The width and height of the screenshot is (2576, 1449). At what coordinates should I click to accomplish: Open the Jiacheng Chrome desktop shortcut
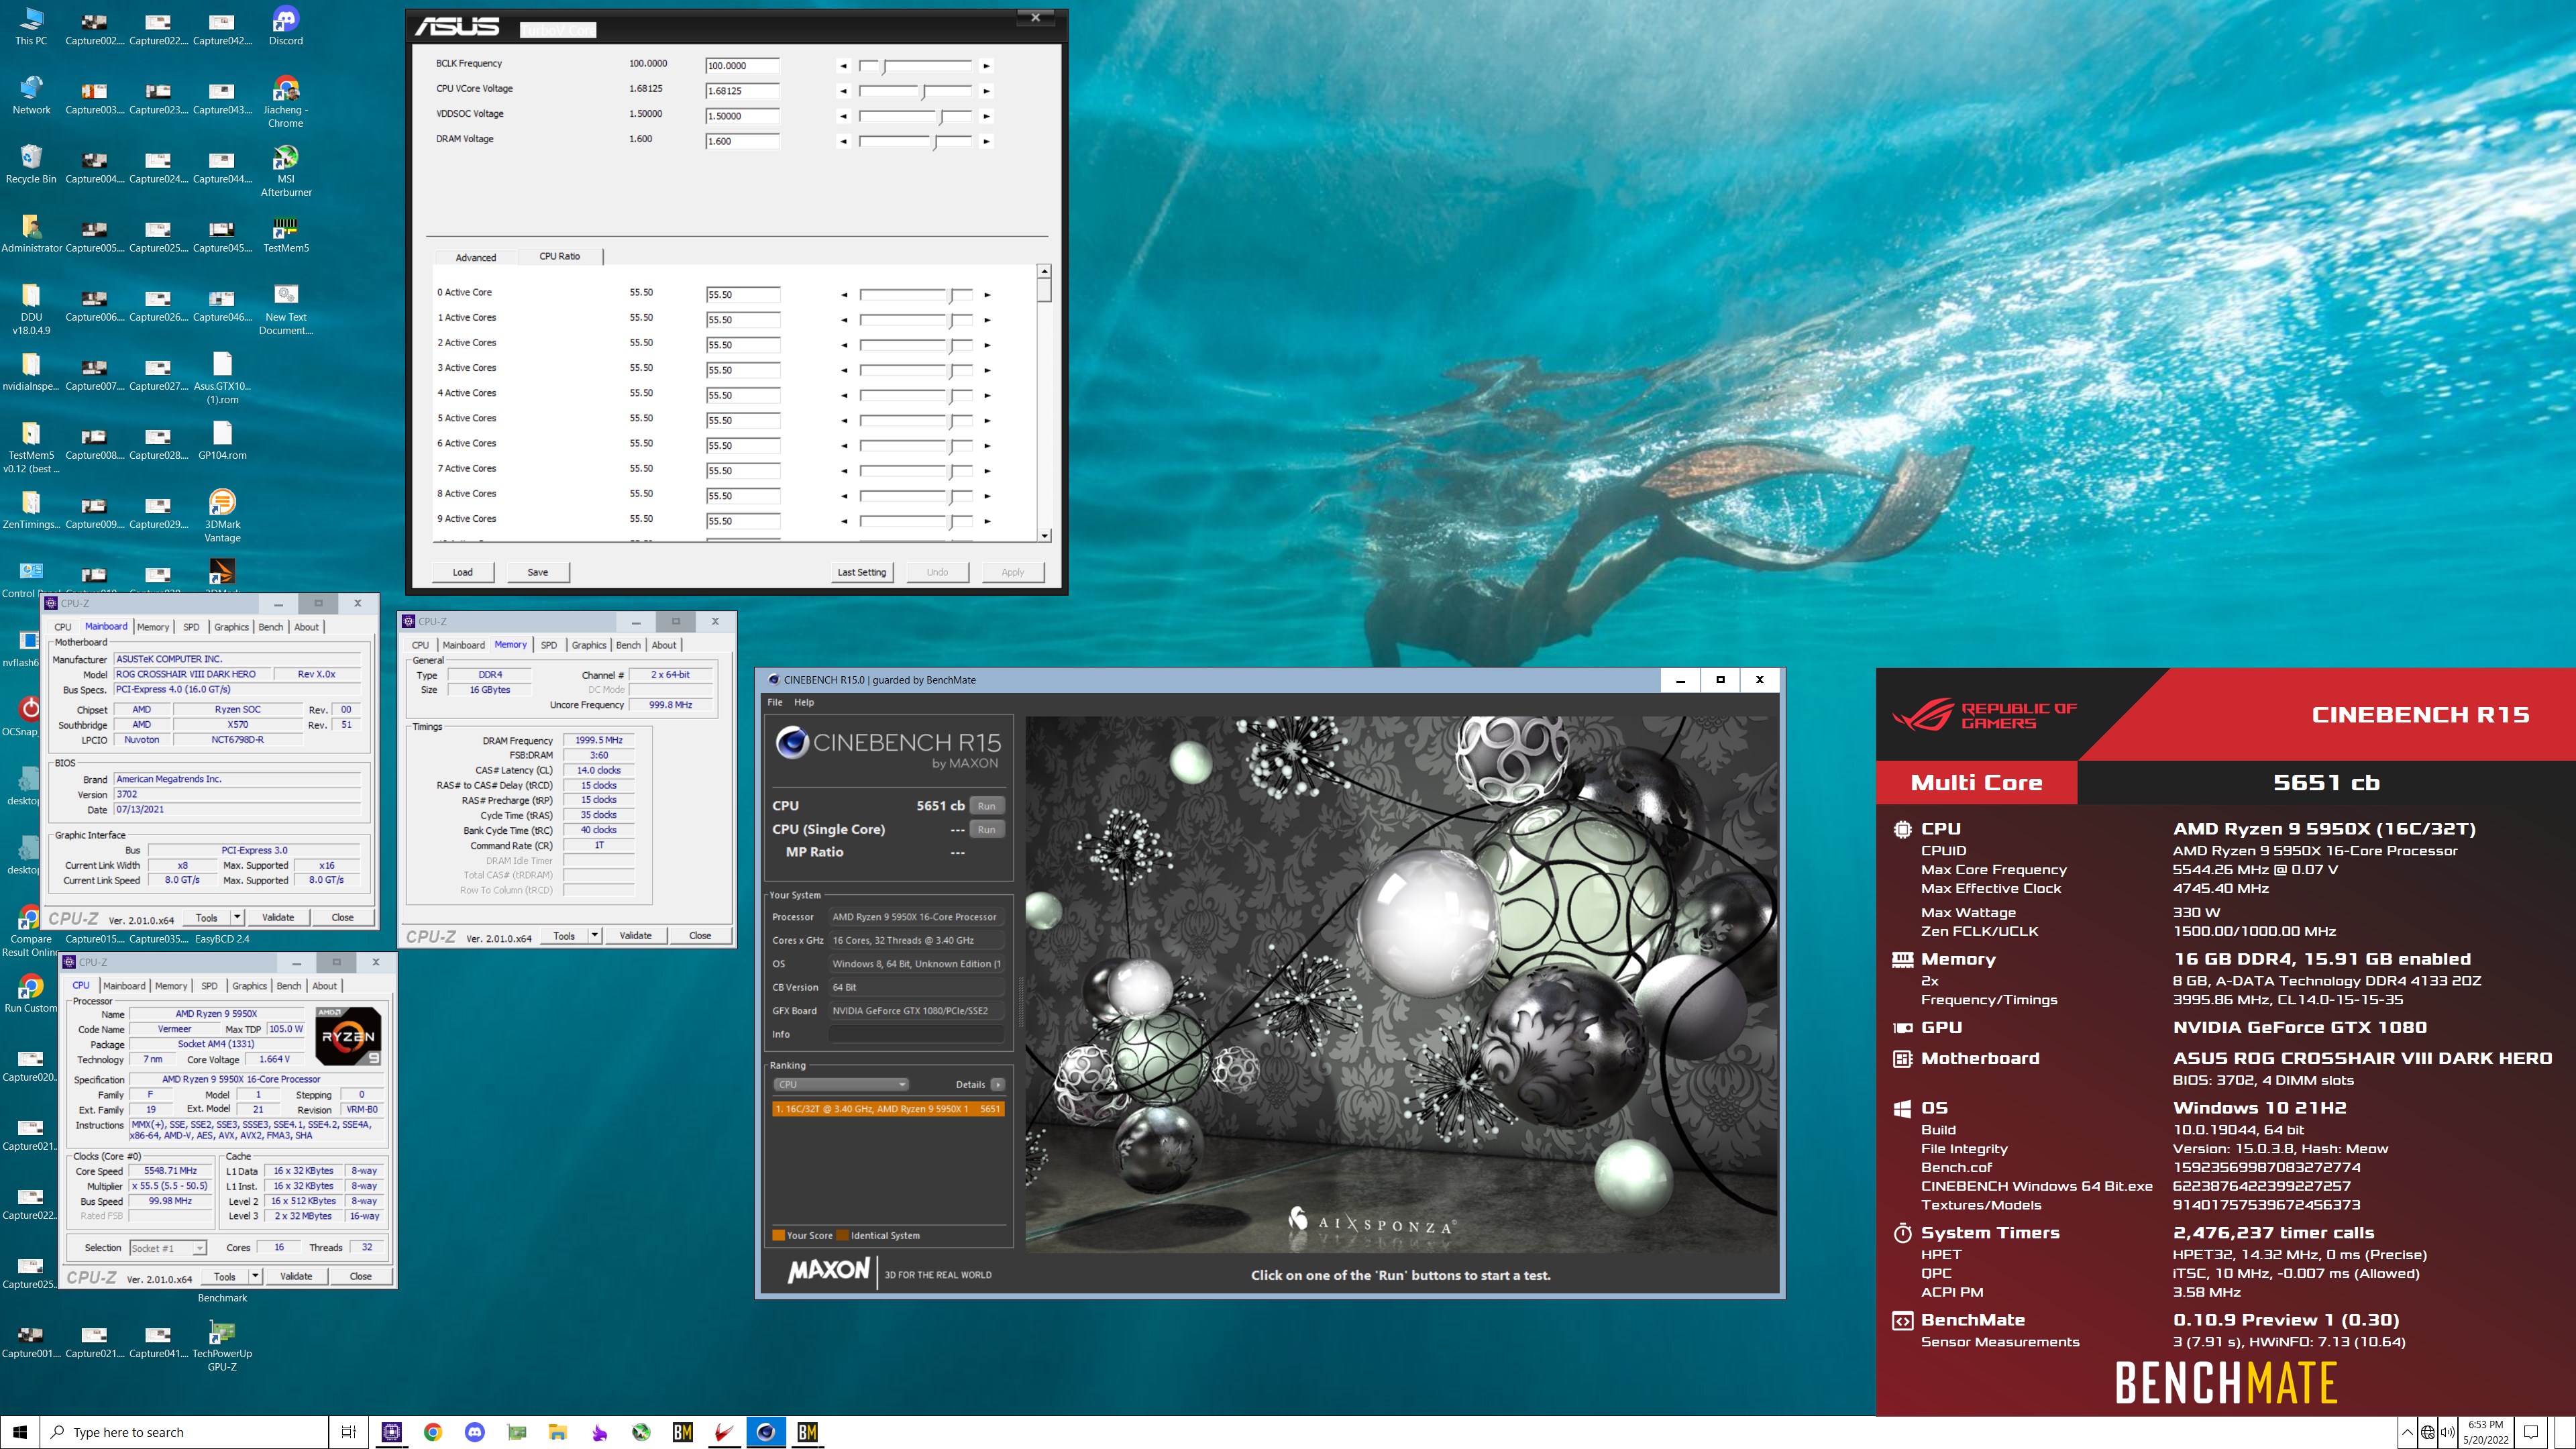(x=286, y=102)
